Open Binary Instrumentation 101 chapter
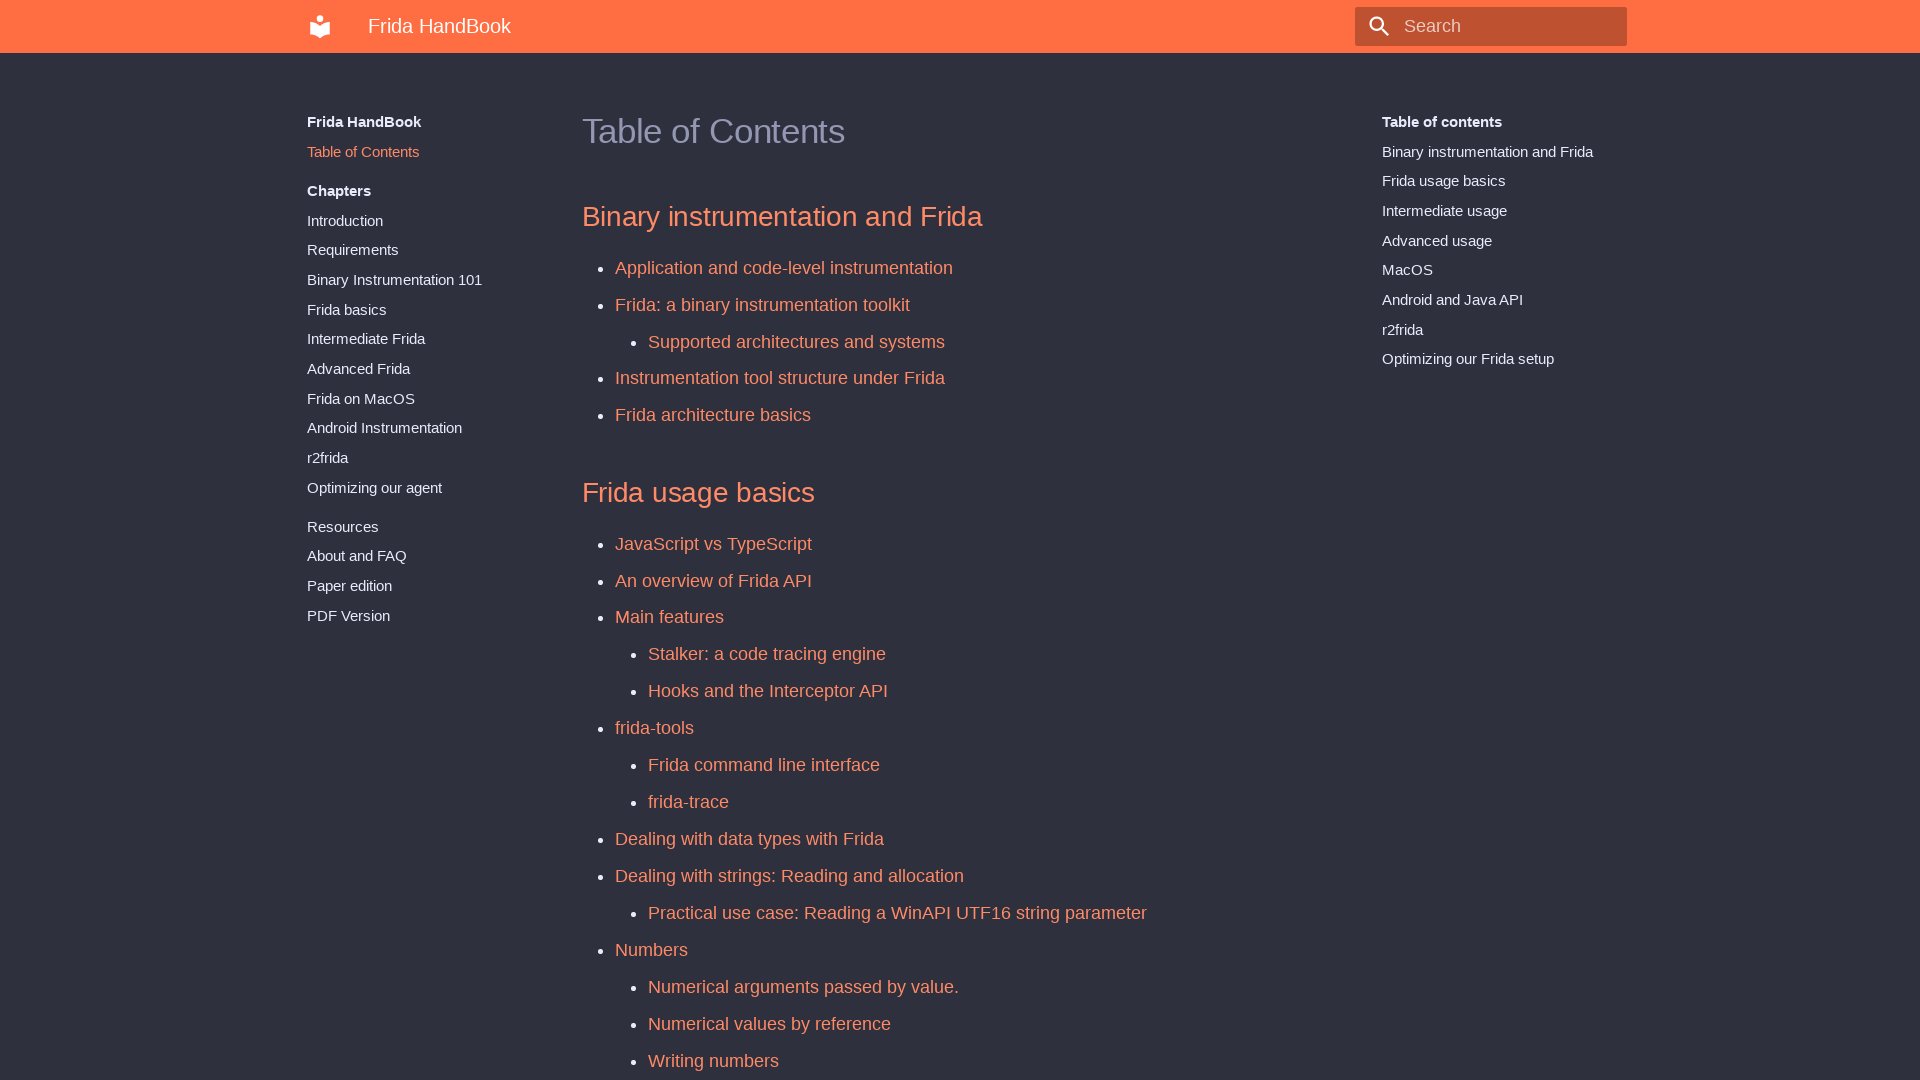Viewport: 1920px width, 1080px height. pos(394,280)
